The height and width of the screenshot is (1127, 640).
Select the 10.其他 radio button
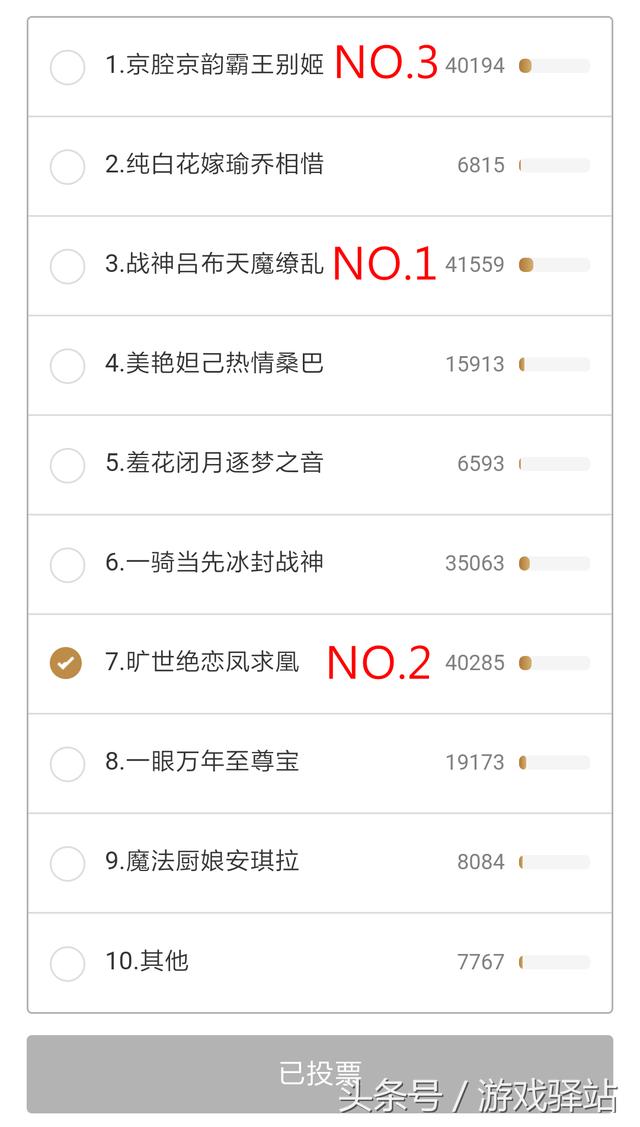point(67,963)
